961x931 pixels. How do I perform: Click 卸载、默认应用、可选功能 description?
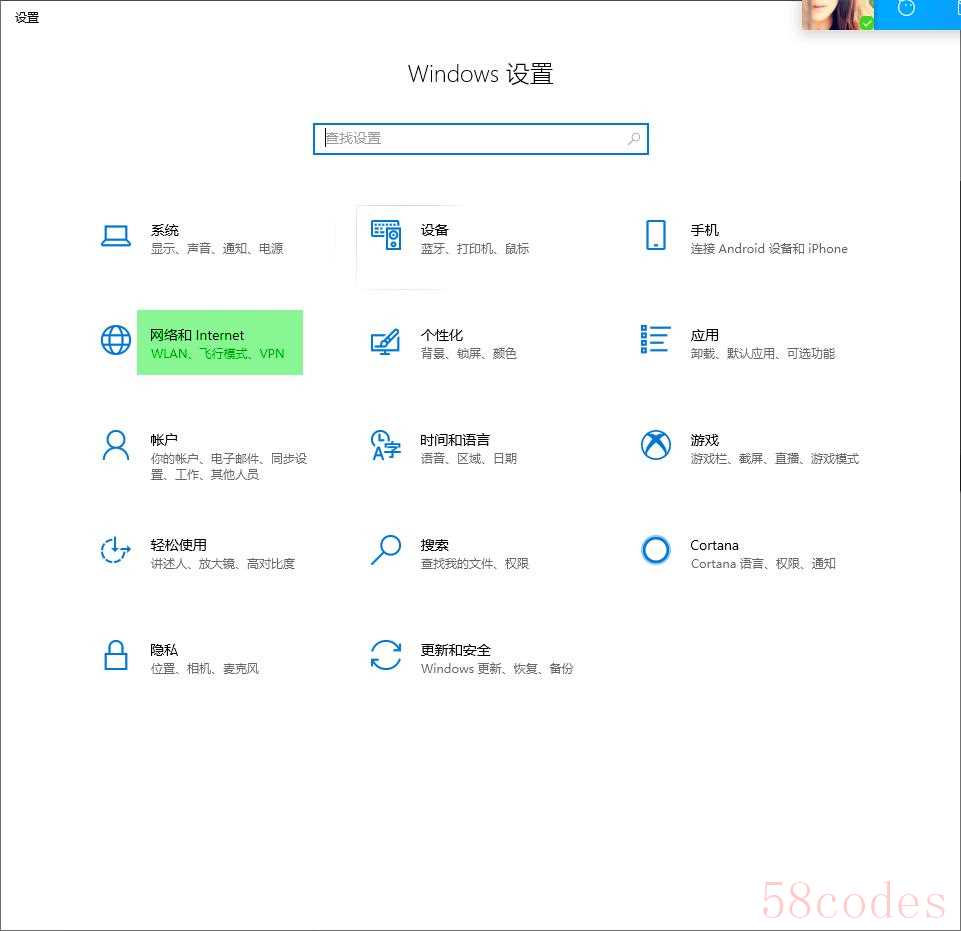[x=763, y=354]
